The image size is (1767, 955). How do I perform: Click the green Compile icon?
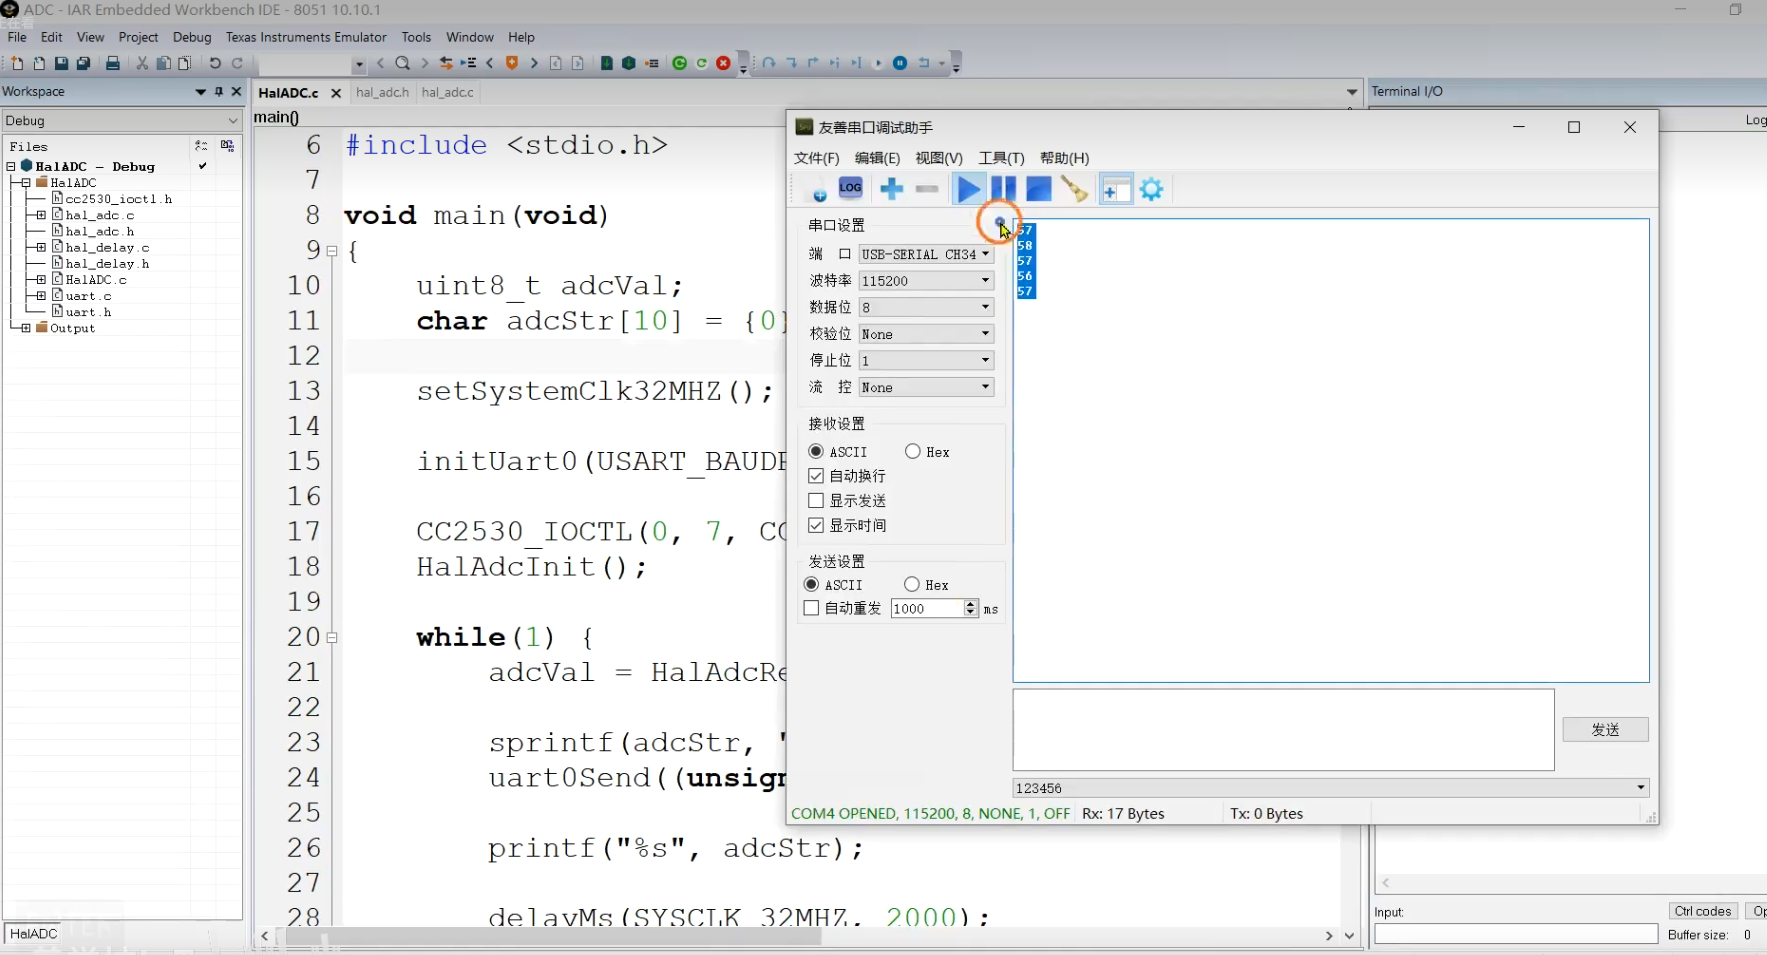click(607, 63)
